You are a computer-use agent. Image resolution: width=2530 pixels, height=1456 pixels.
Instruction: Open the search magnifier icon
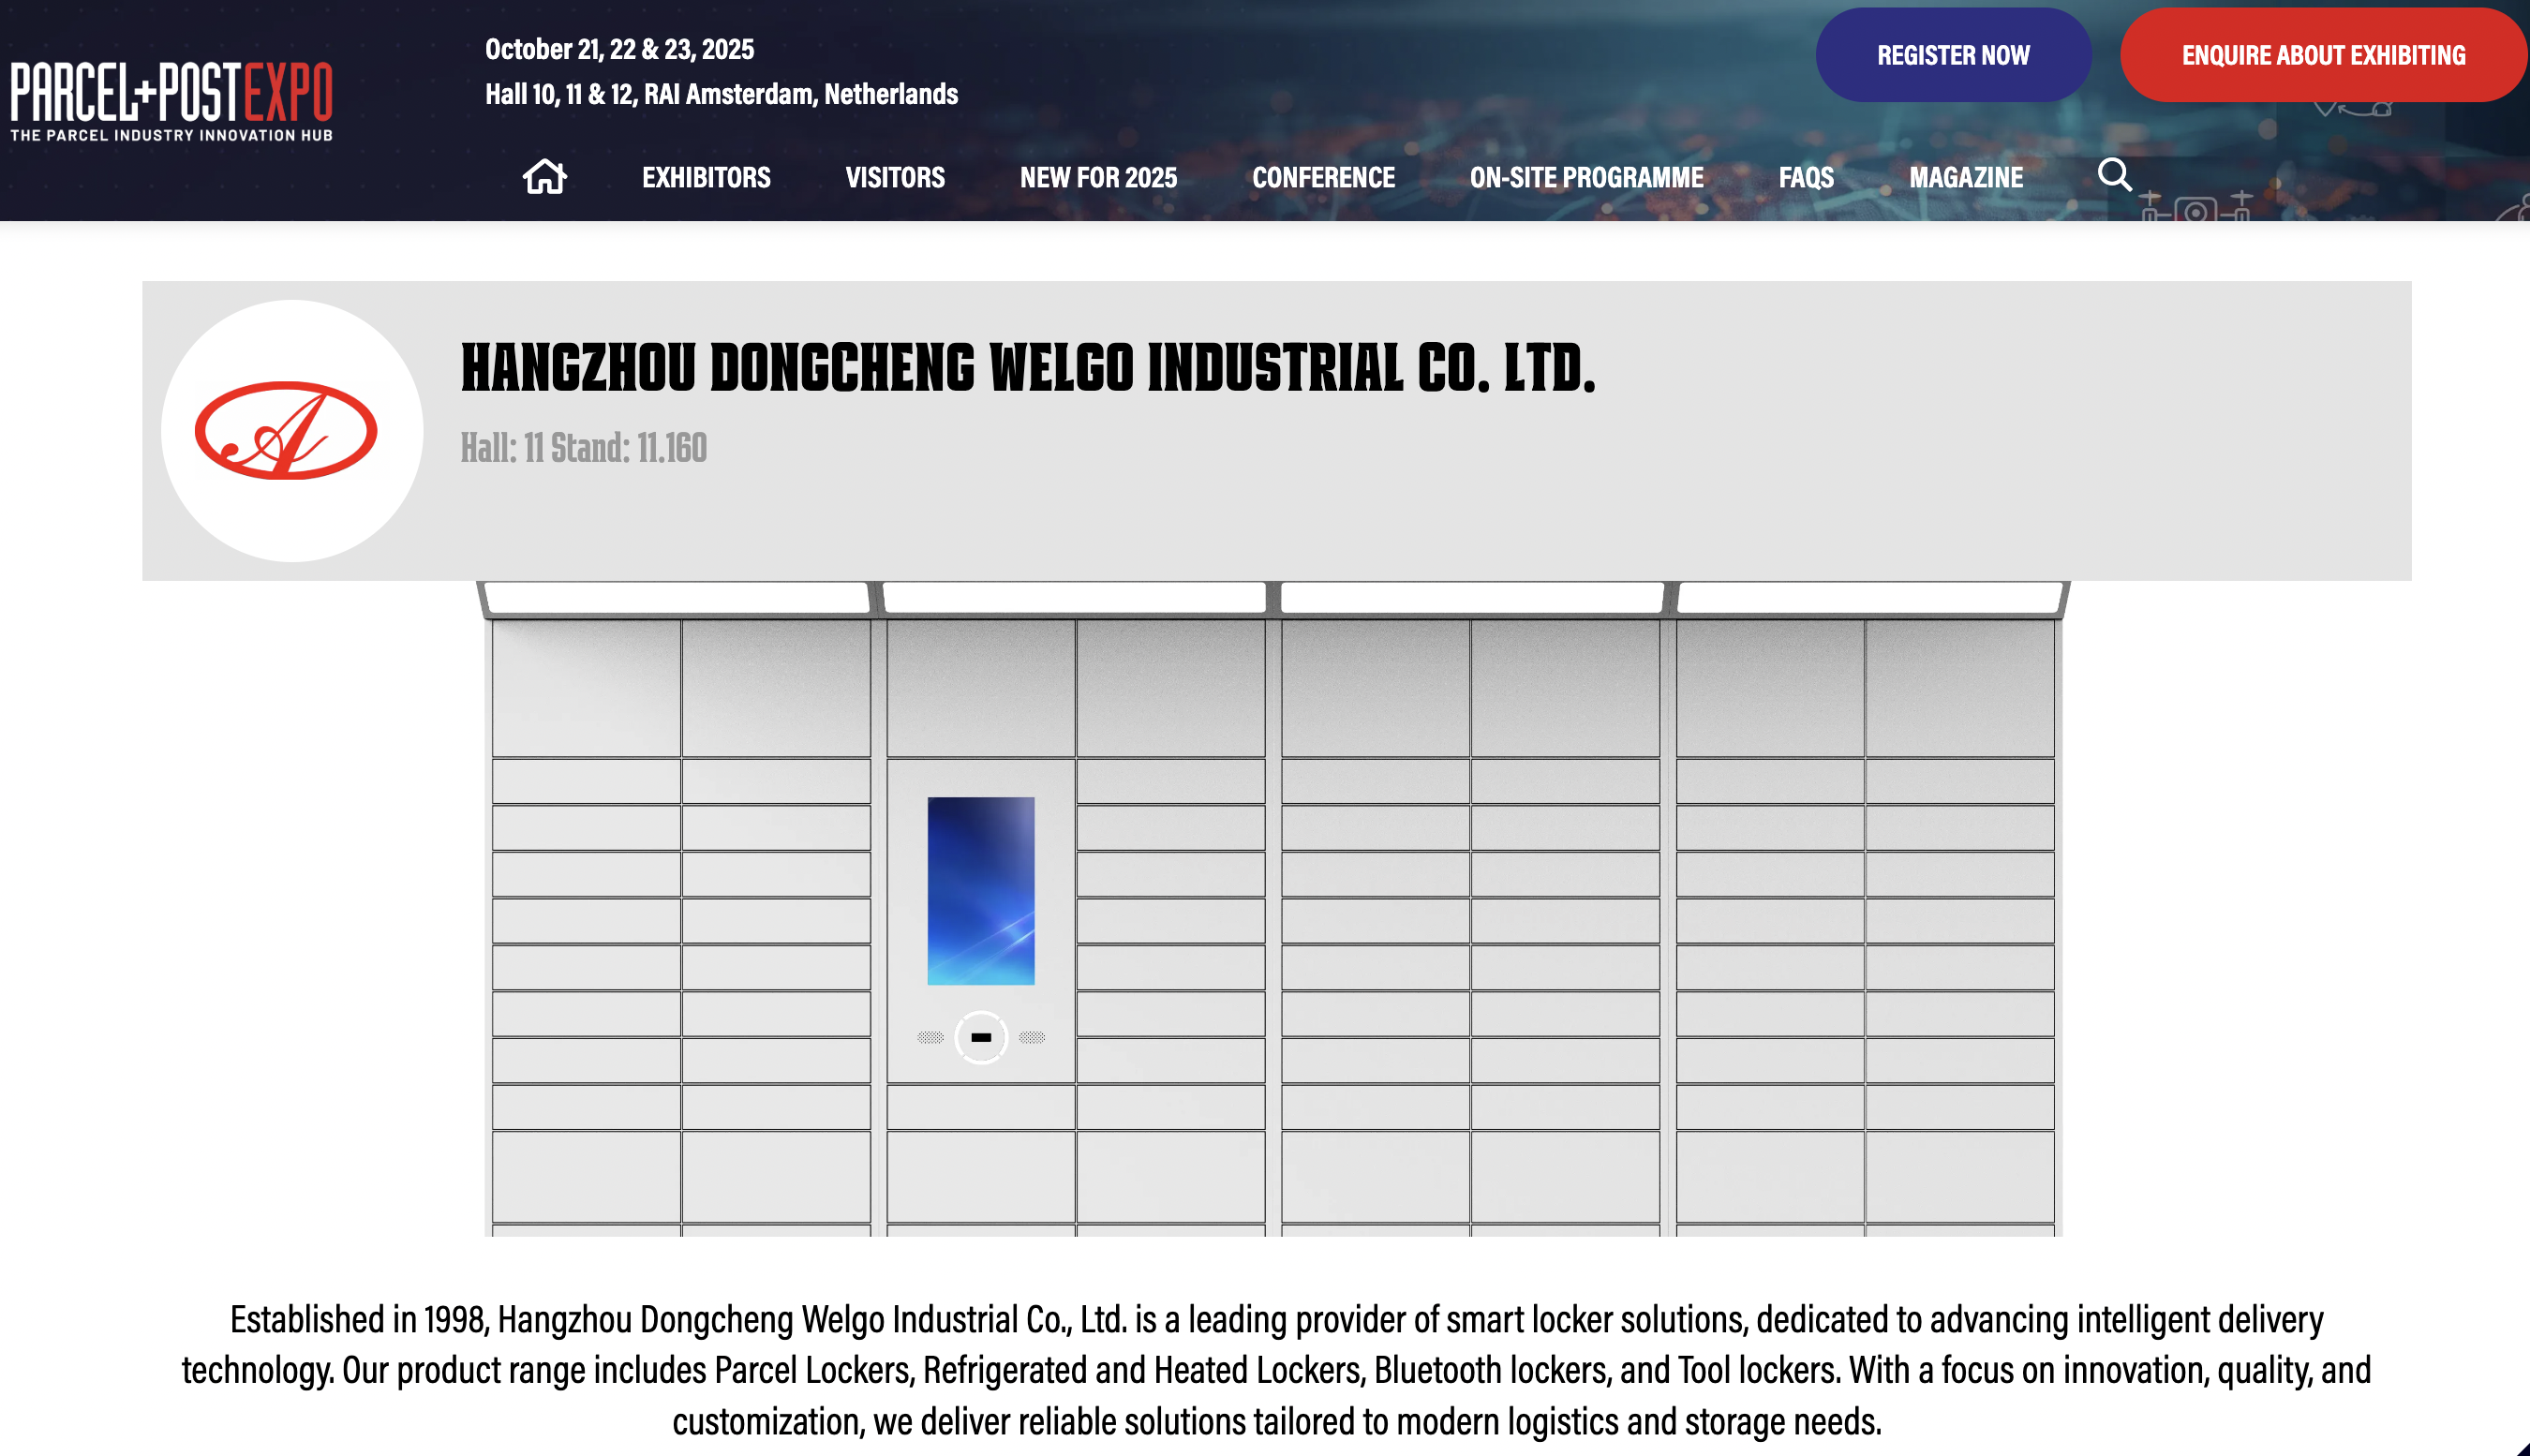[x=2114, y=175]
